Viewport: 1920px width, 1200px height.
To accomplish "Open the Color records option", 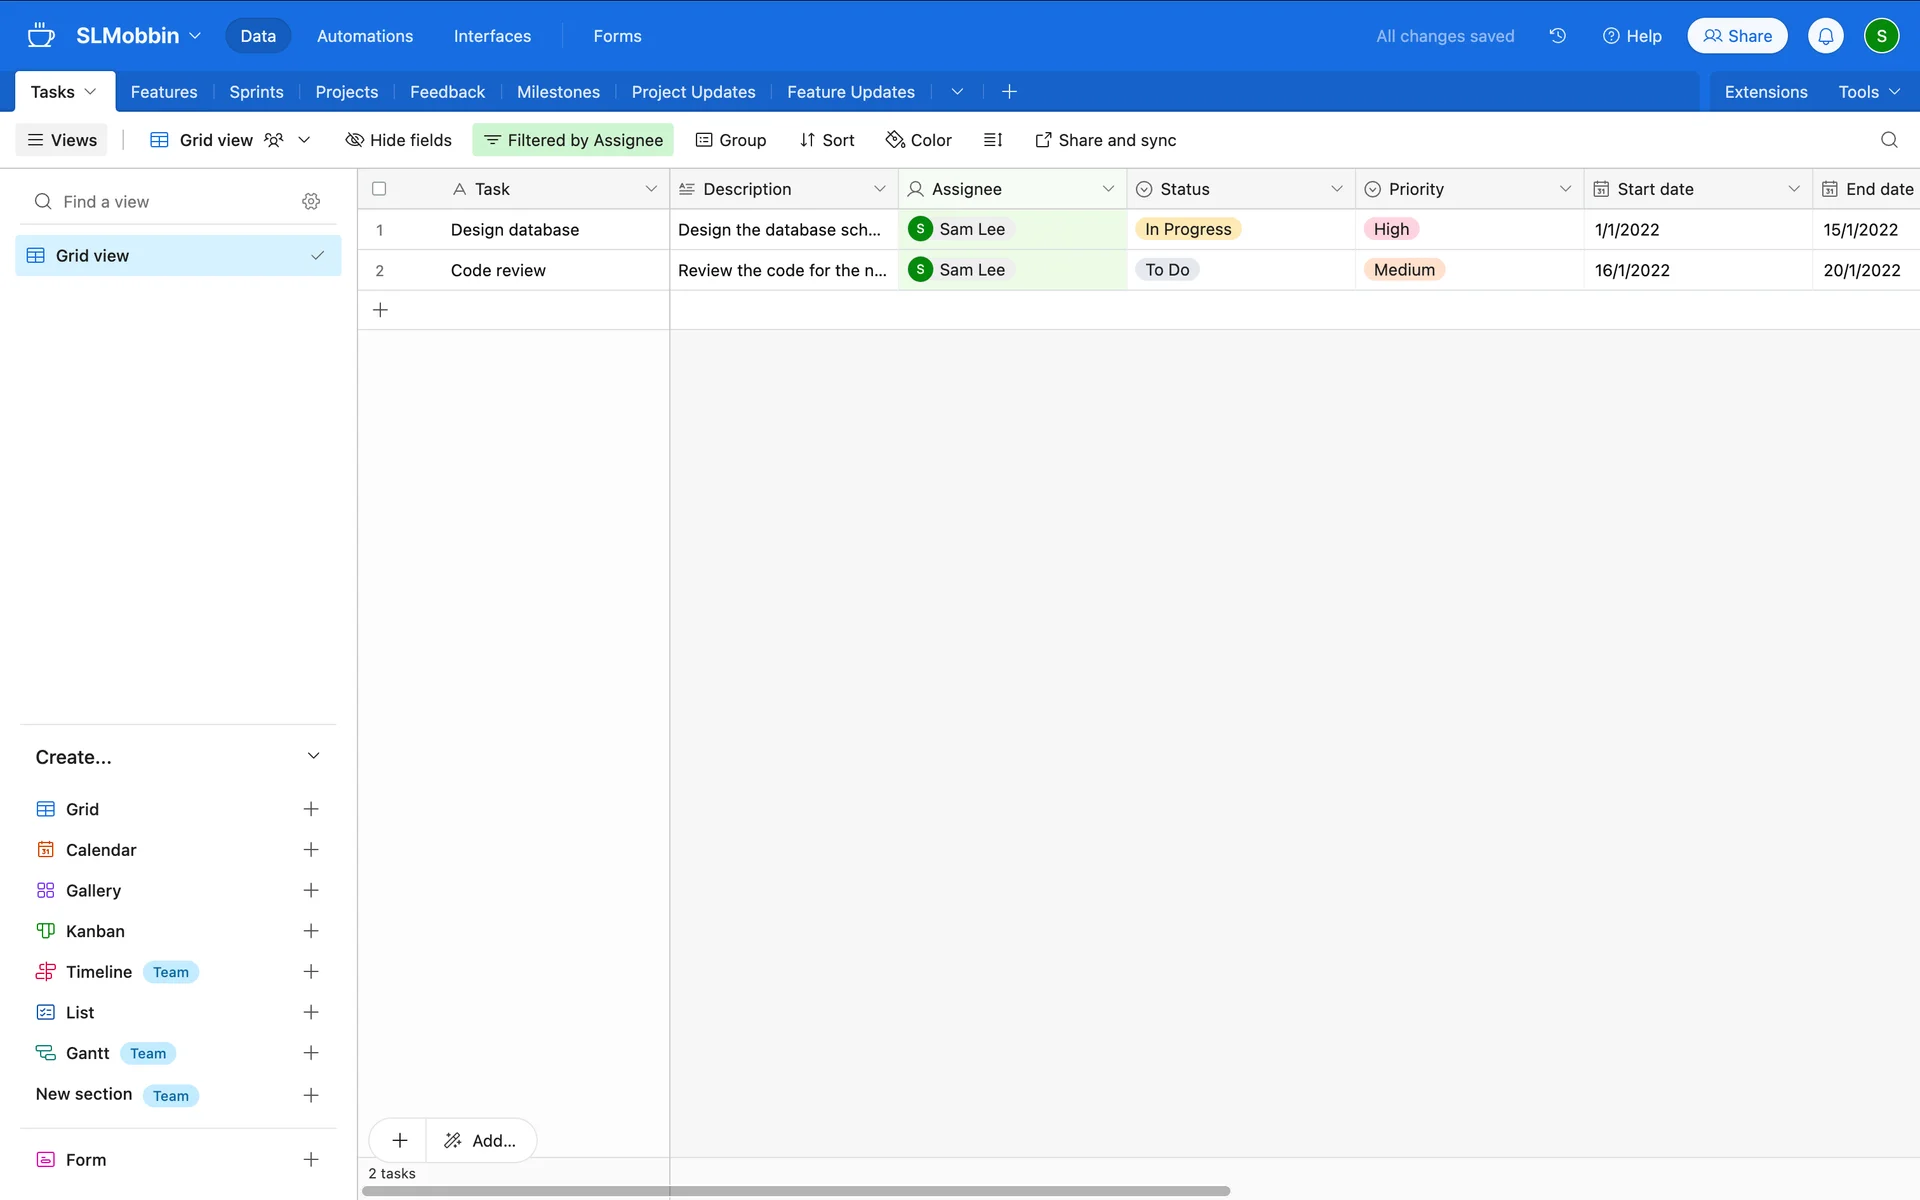I will coord(918,140).
